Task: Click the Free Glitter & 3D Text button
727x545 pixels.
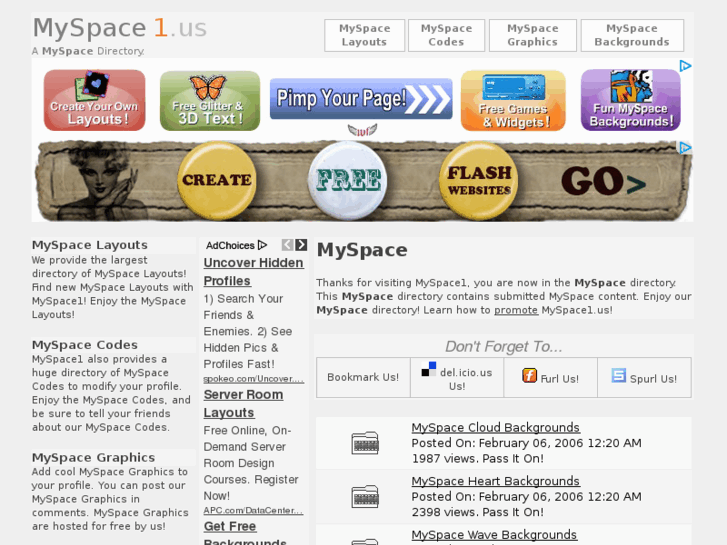Action: tap(210, 101)
